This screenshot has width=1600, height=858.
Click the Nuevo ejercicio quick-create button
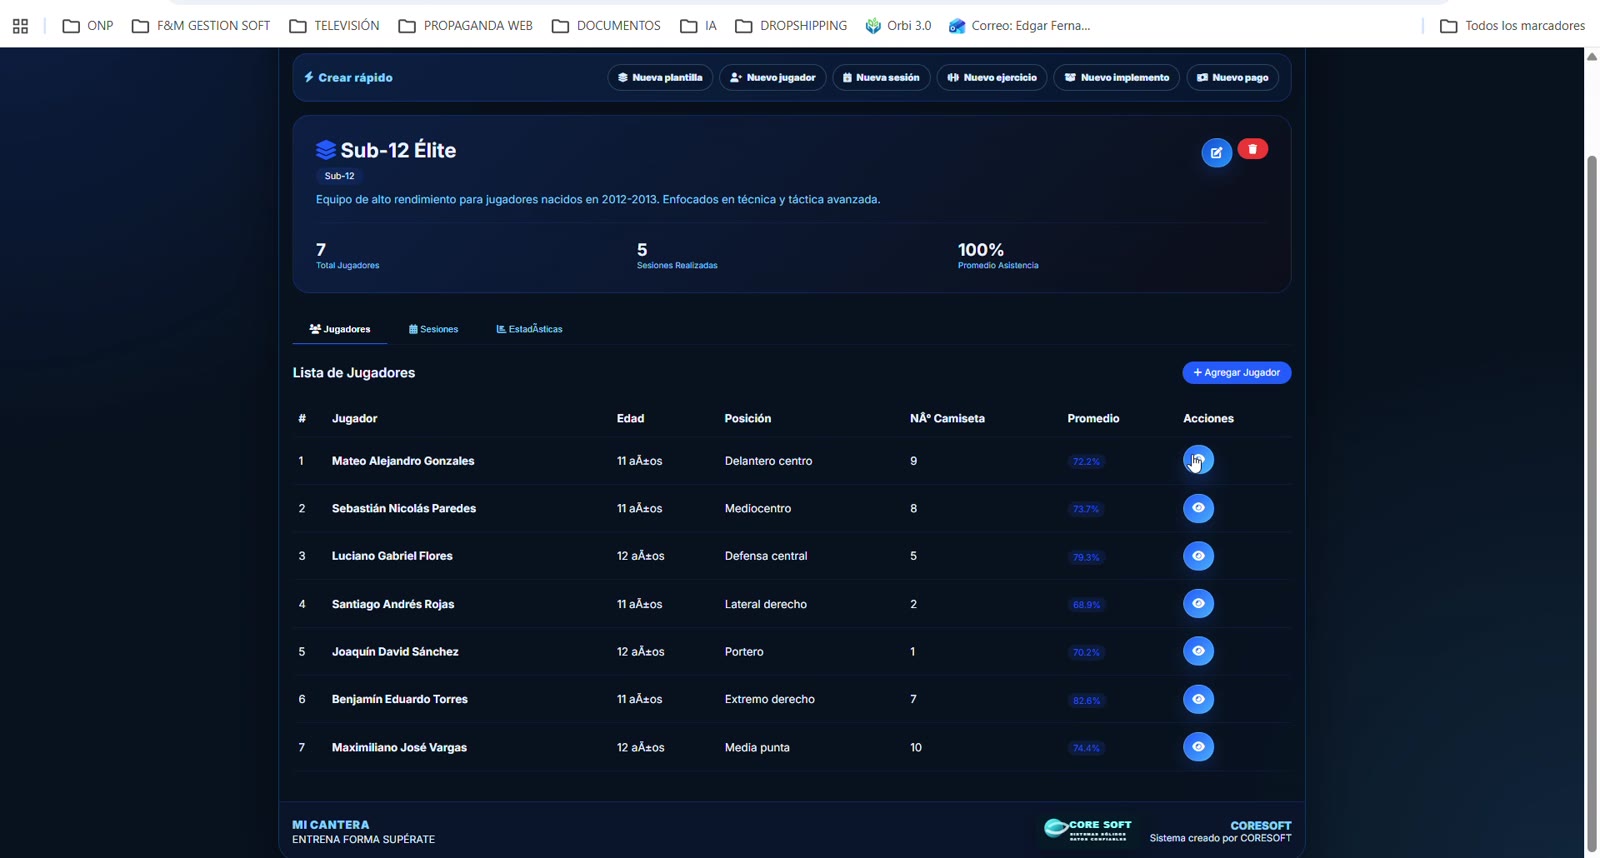tap(992, 77)
